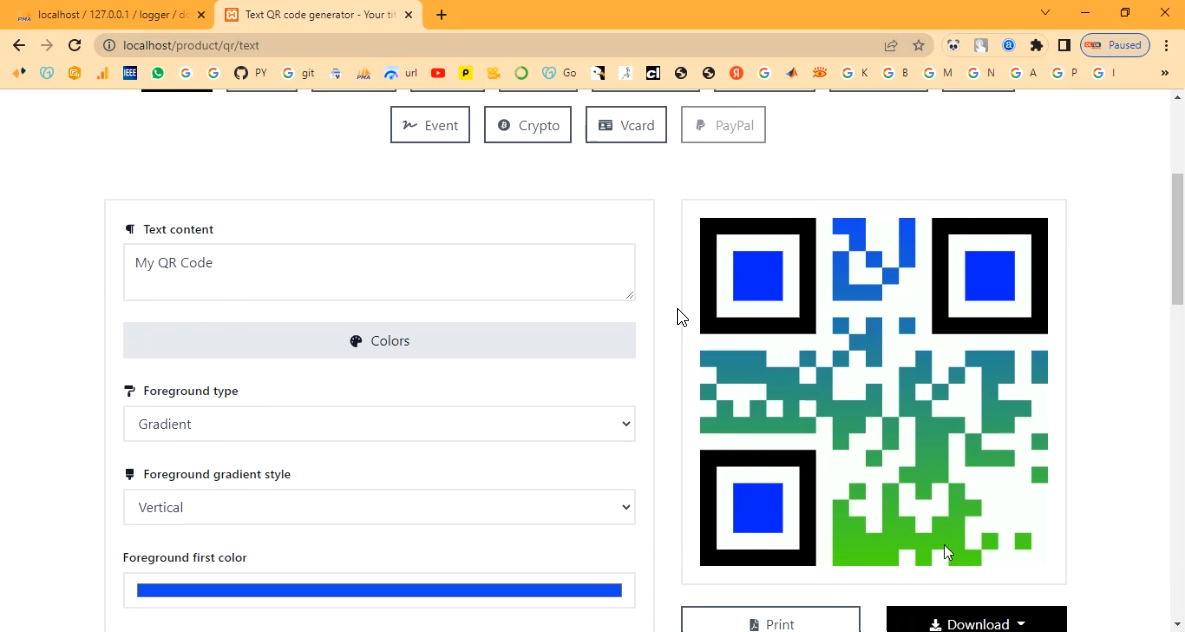Open the Google git bookmark
Viewport: 1185px width, 632px height.
[x=298, y=73]
